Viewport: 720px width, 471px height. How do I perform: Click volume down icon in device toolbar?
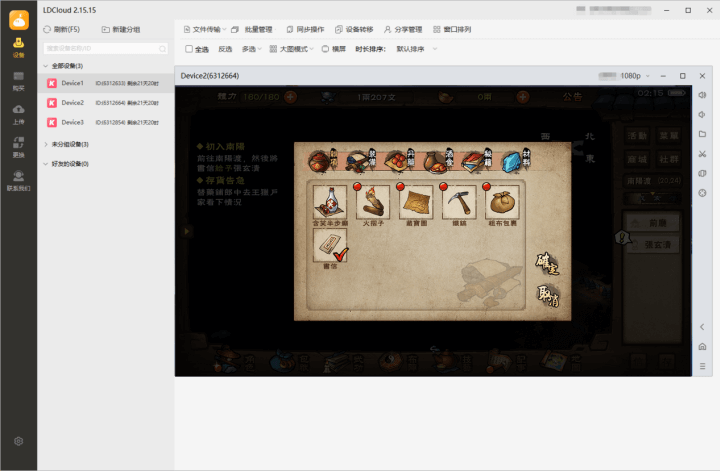pos(702,115)
